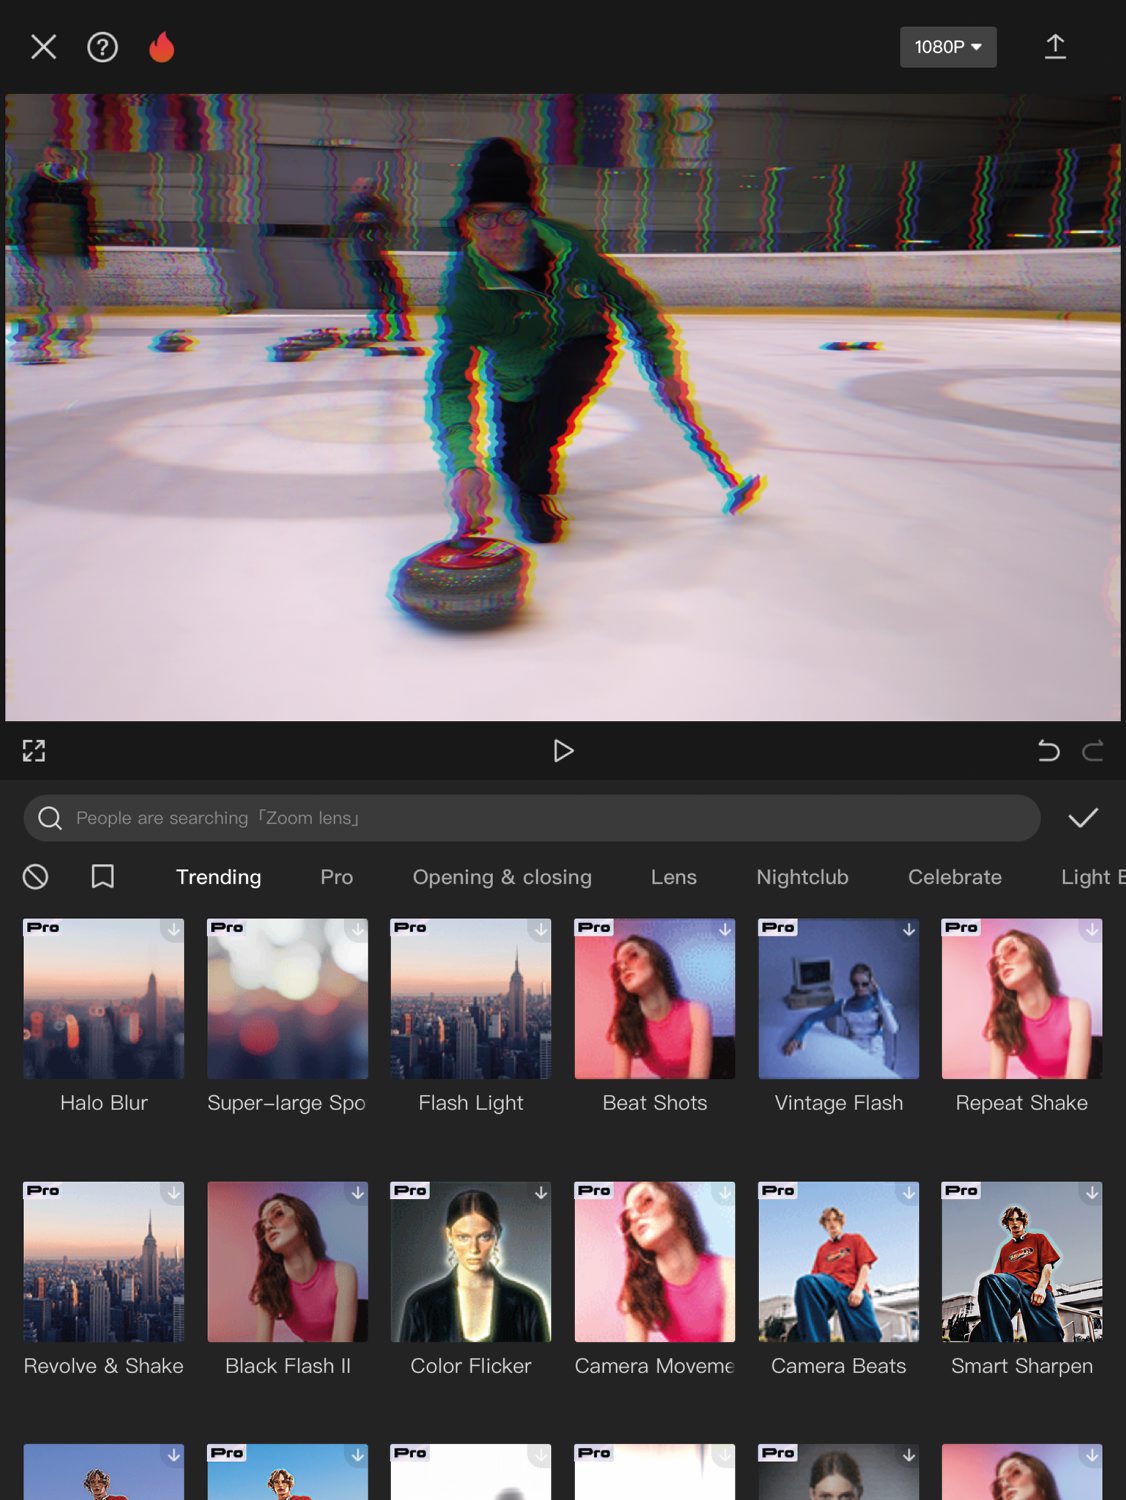Switch to the Trending tab
The image size is (1126, 1500).
click(x=219, y=877)
